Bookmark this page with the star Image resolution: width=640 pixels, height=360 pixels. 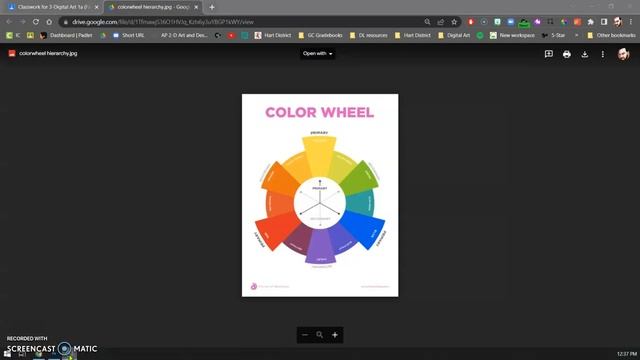[454, 22]
